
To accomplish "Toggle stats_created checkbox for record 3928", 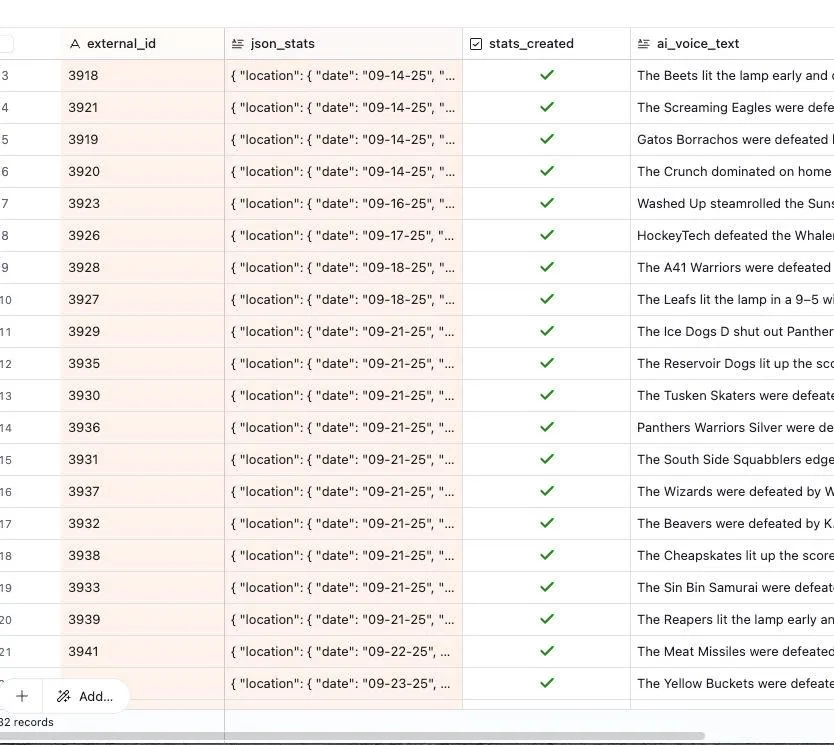I will point(547,267).
